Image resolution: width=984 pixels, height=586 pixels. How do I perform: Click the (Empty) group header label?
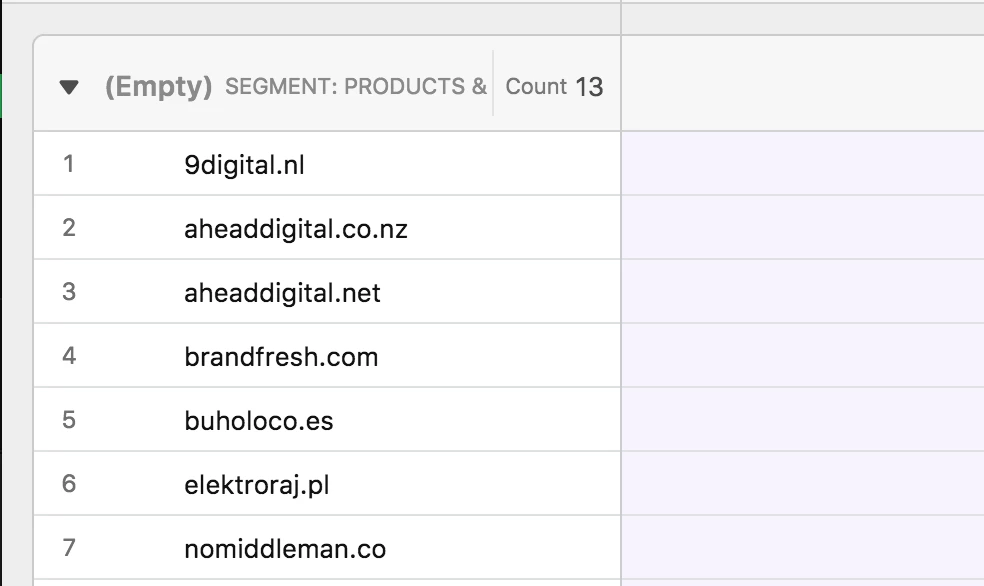(x=158, y=87)
